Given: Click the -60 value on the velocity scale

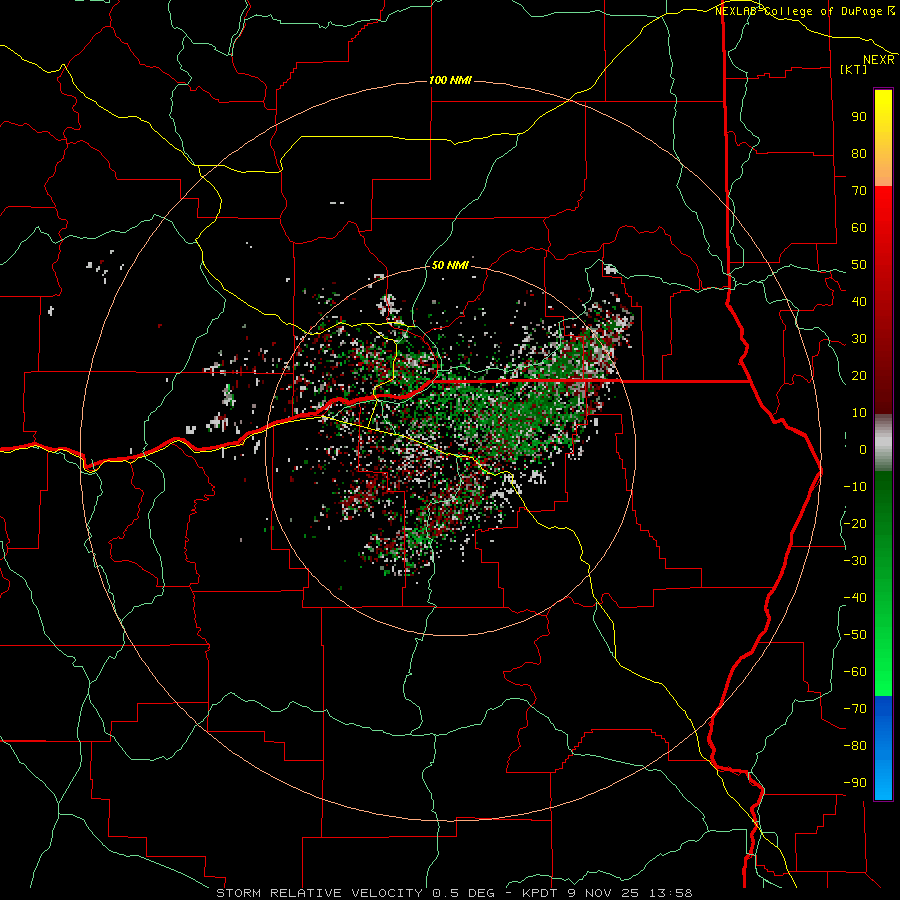Looking at the screenshot, I should (x=855, y=672).
